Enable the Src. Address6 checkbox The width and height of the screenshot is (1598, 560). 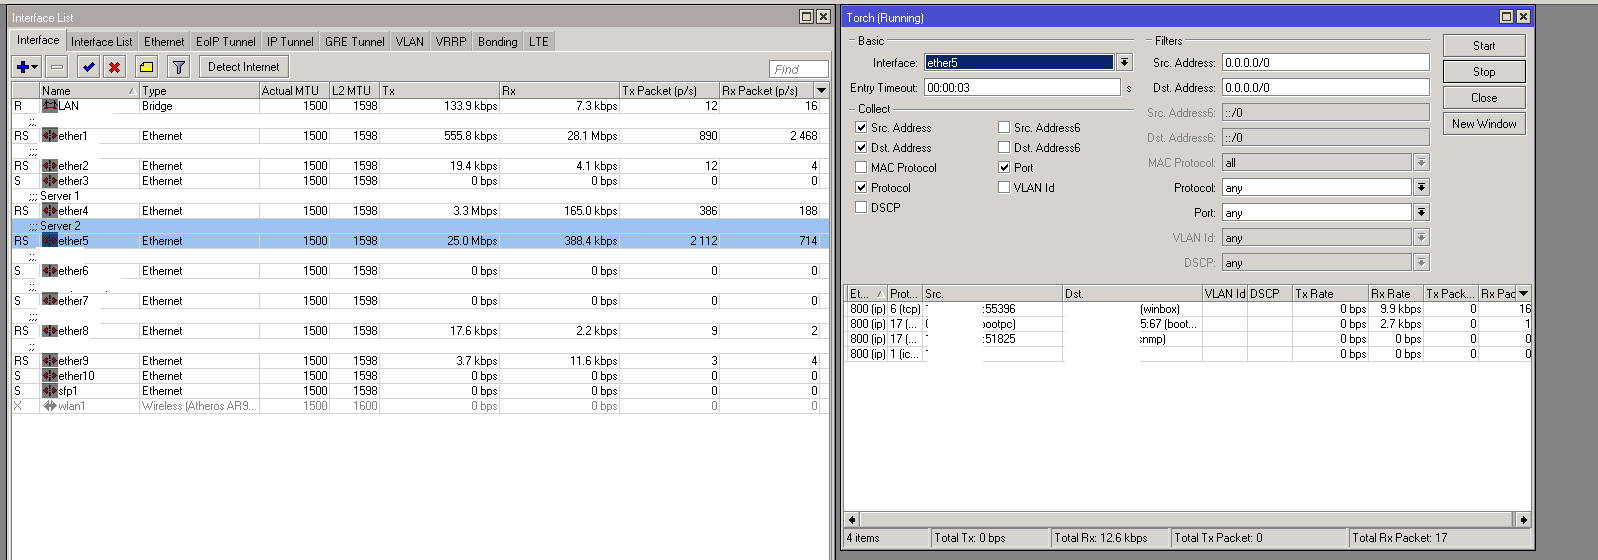tap(1004, 128)
